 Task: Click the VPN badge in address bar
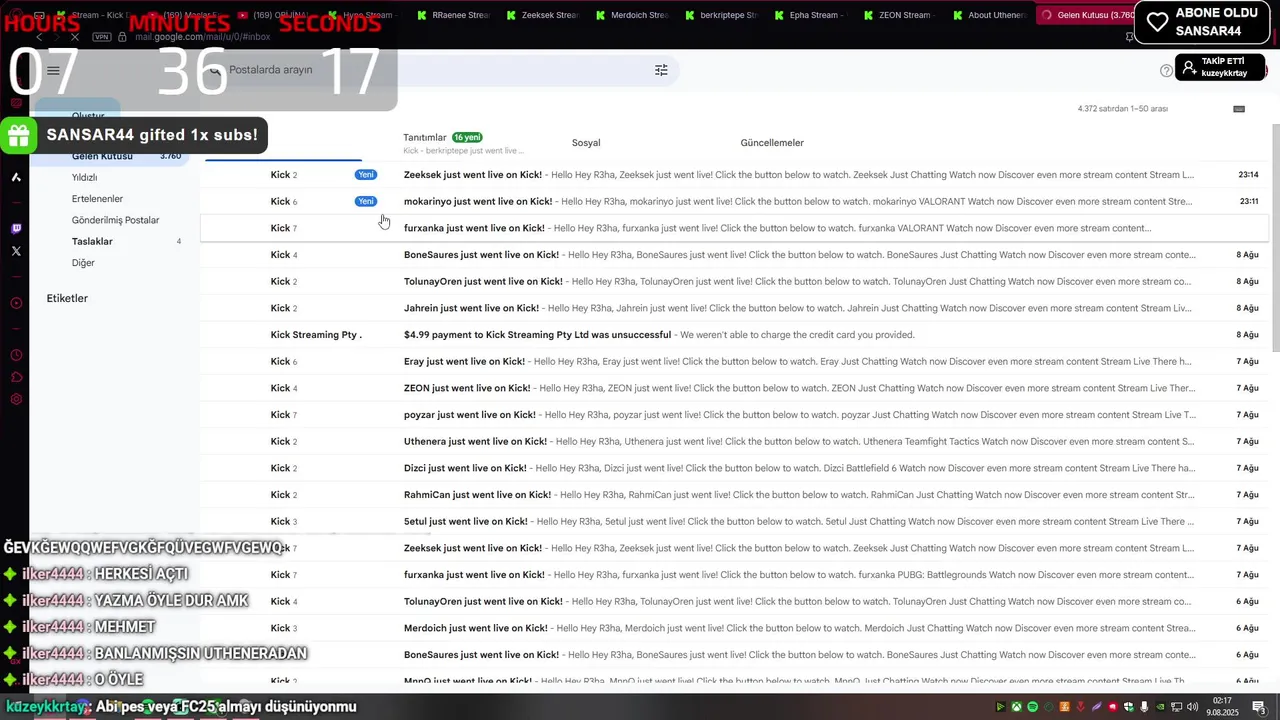(x=102, y=37)
